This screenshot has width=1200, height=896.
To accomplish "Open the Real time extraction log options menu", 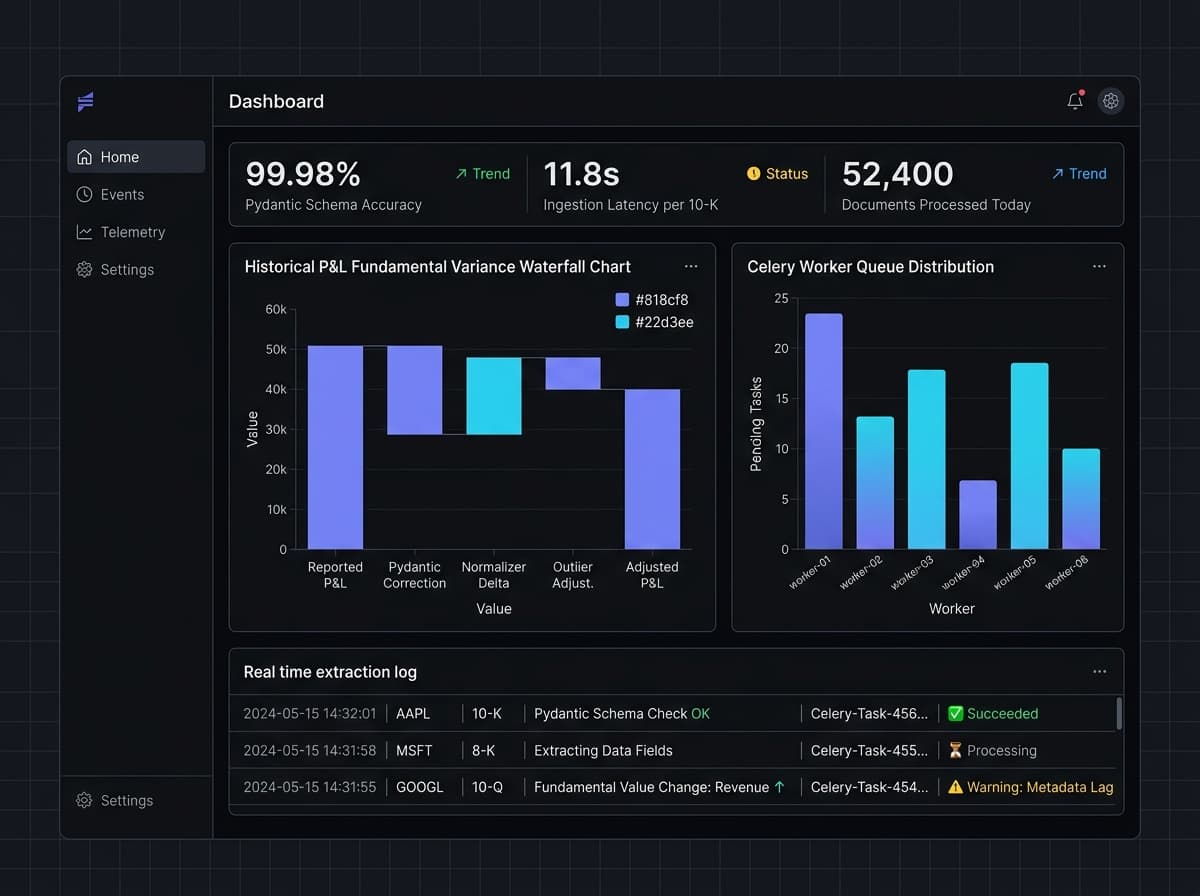I will point(1100,672).
